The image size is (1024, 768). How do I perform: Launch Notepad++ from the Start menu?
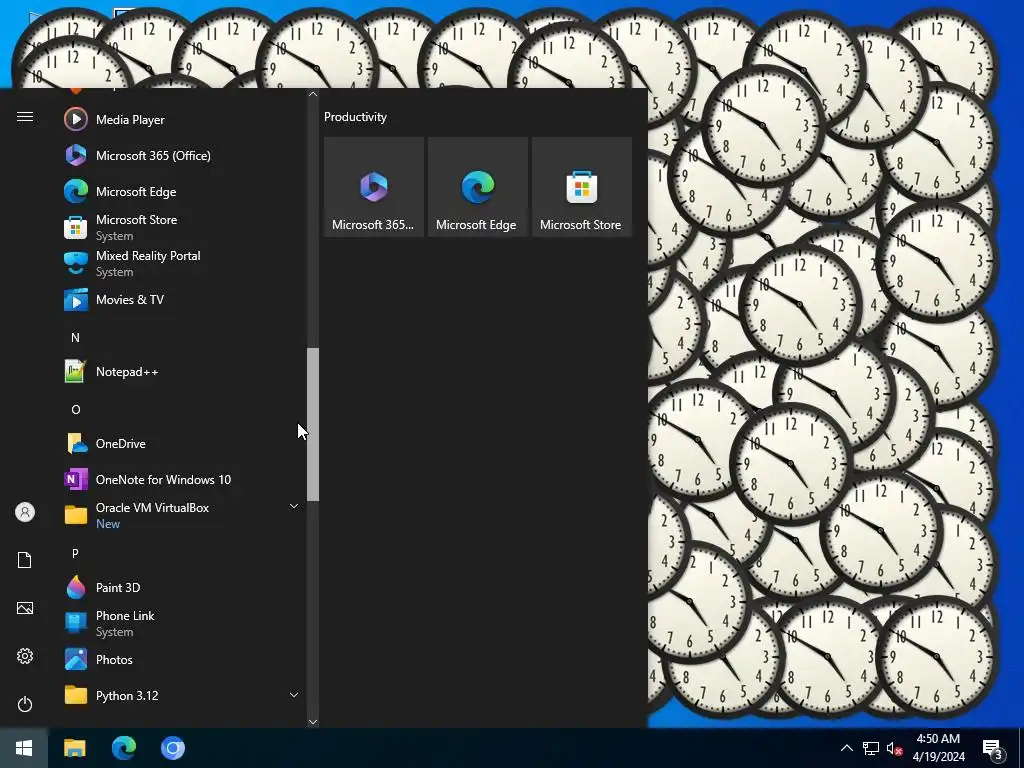pyautogui.click(x=183, y=372)
